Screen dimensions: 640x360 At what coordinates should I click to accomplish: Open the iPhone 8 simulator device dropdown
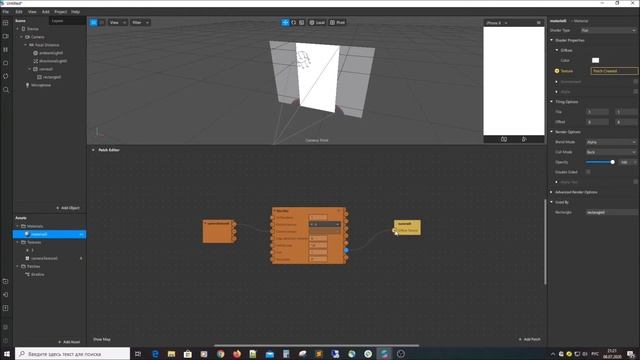pos(497,23)
